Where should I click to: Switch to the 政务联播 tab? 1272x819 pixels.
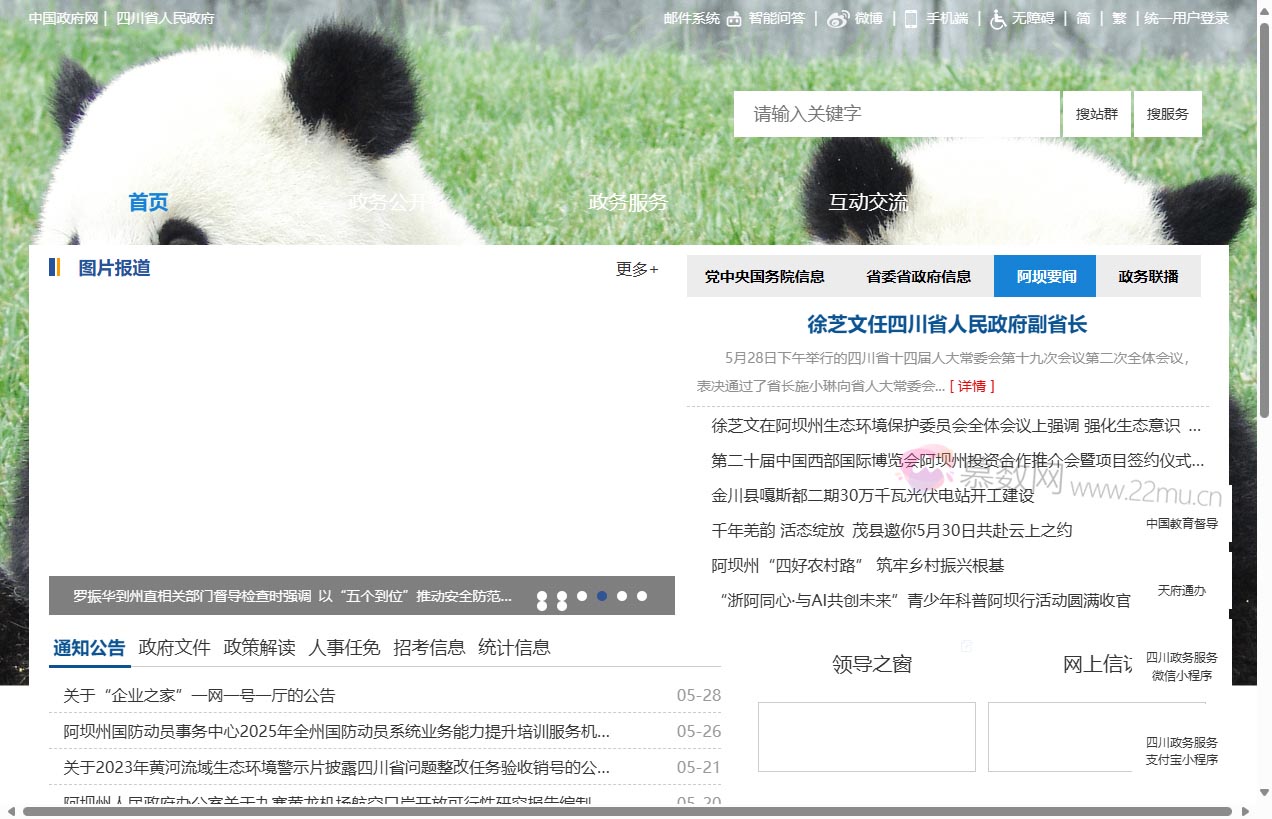coord(1149,276)
